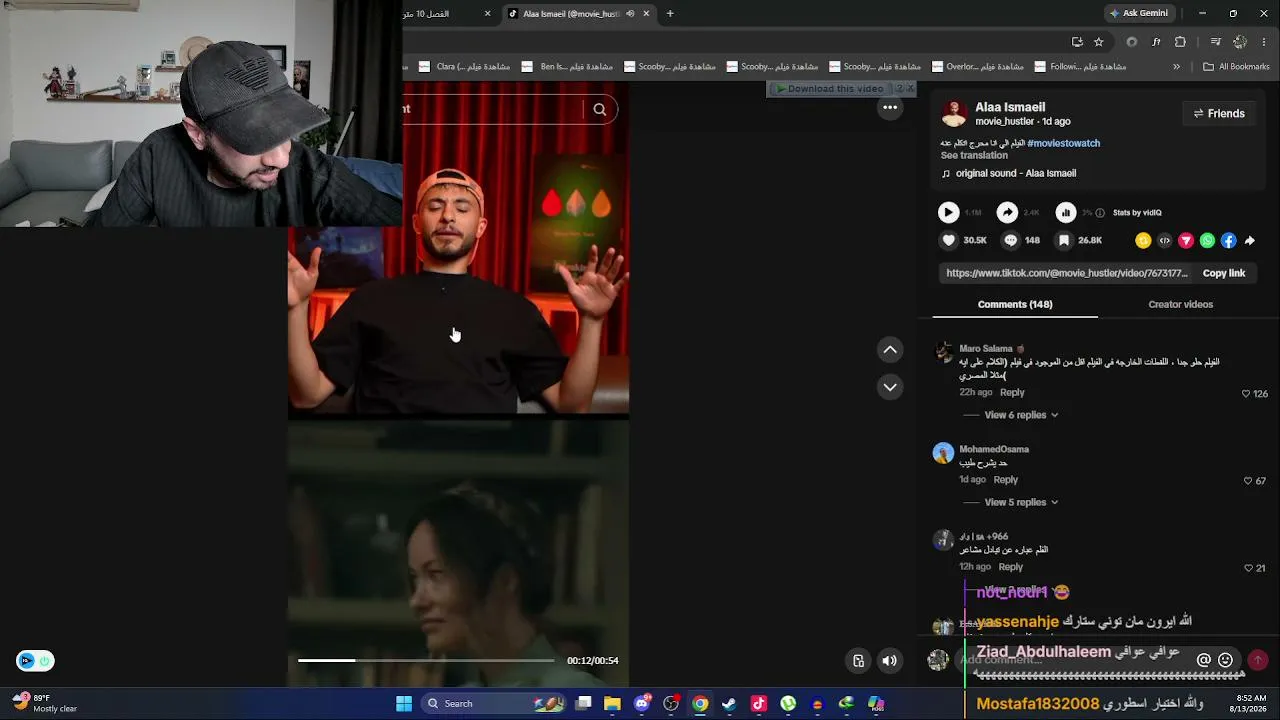
Task: Go to the previous video with up arrow
Action: pyautogui.click(x=890, y=350)
